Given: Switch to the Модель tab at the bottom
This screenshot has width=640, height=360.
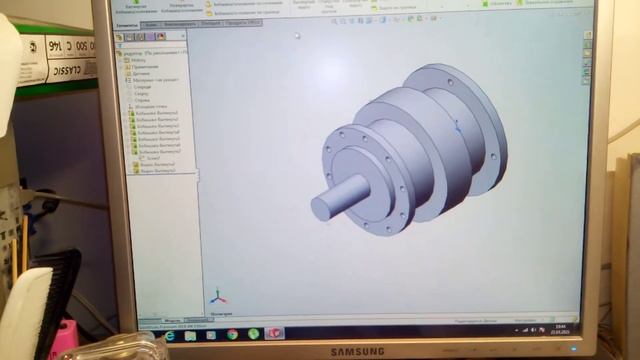Looking at the screenshot, I should point(172,320).
